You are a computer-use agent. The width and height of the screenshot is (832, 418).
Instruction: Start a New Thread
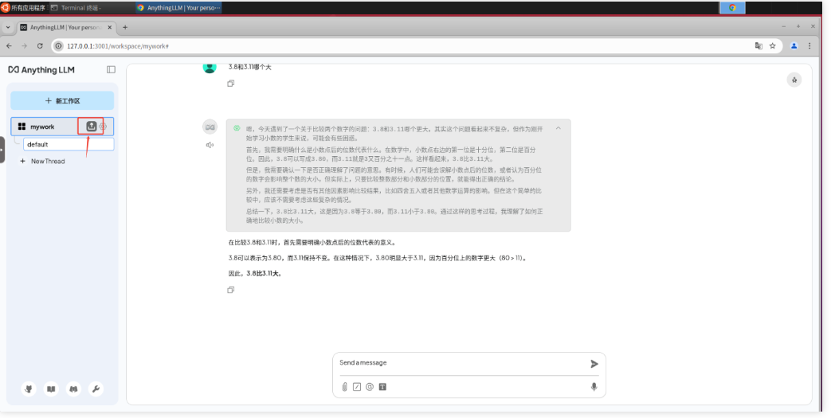(42, 161)
